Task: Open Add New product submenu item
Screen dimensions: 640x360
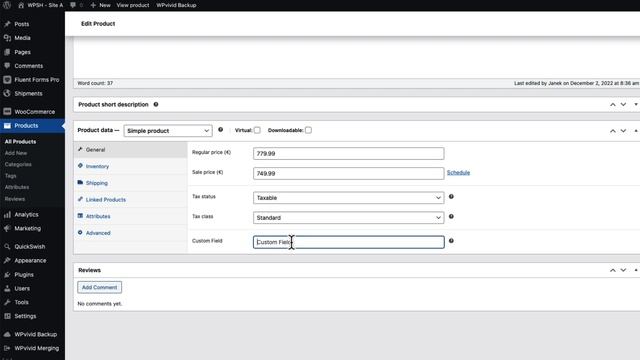Action: click(x=16, y=153)
